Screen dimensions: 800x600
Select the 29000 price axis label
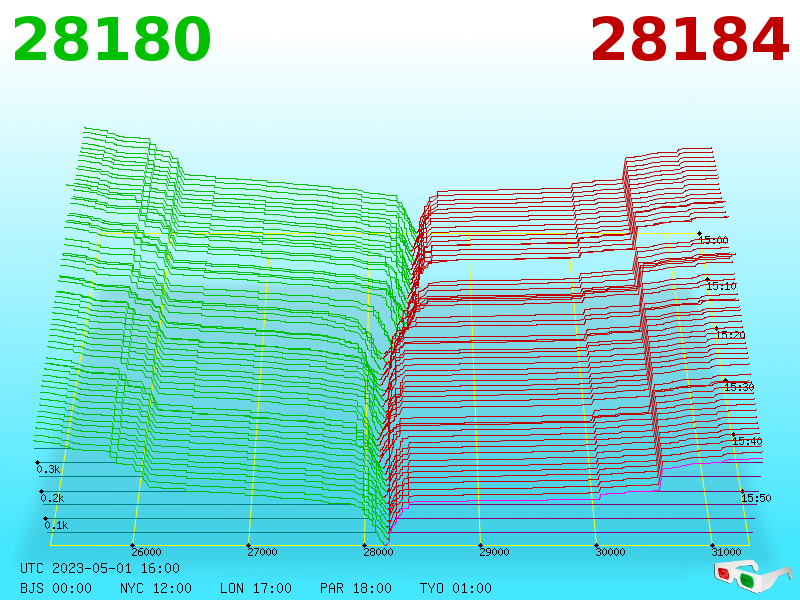(x=494, y=552)
